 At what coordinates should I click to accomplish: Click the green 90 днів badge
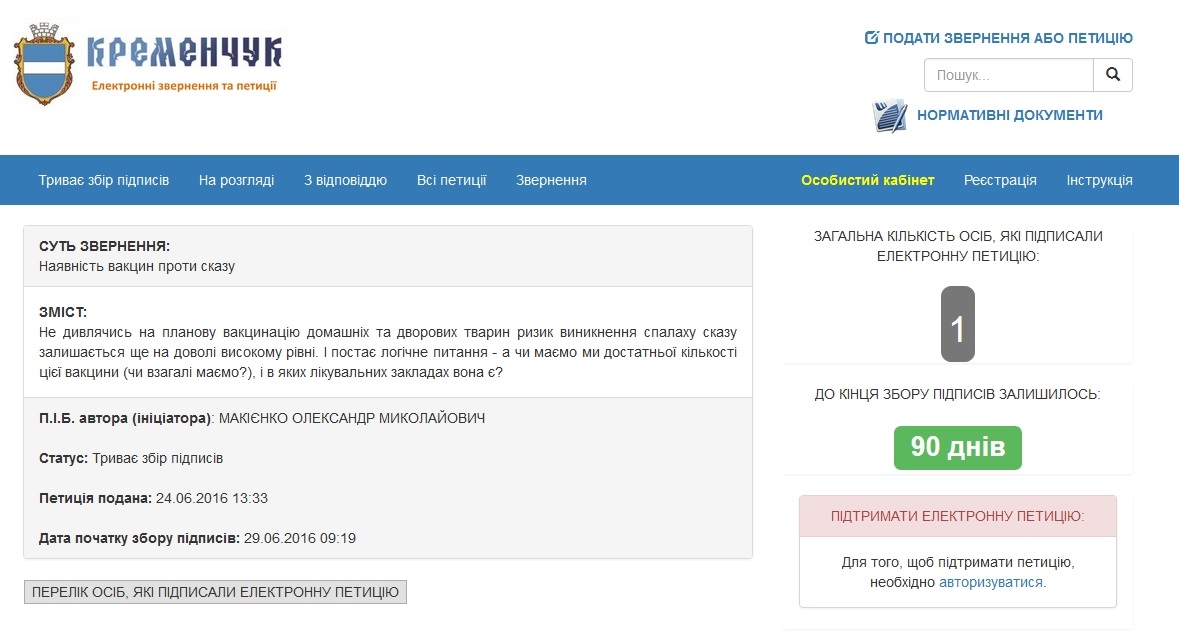pyautogui.click(x=957, y=447)
